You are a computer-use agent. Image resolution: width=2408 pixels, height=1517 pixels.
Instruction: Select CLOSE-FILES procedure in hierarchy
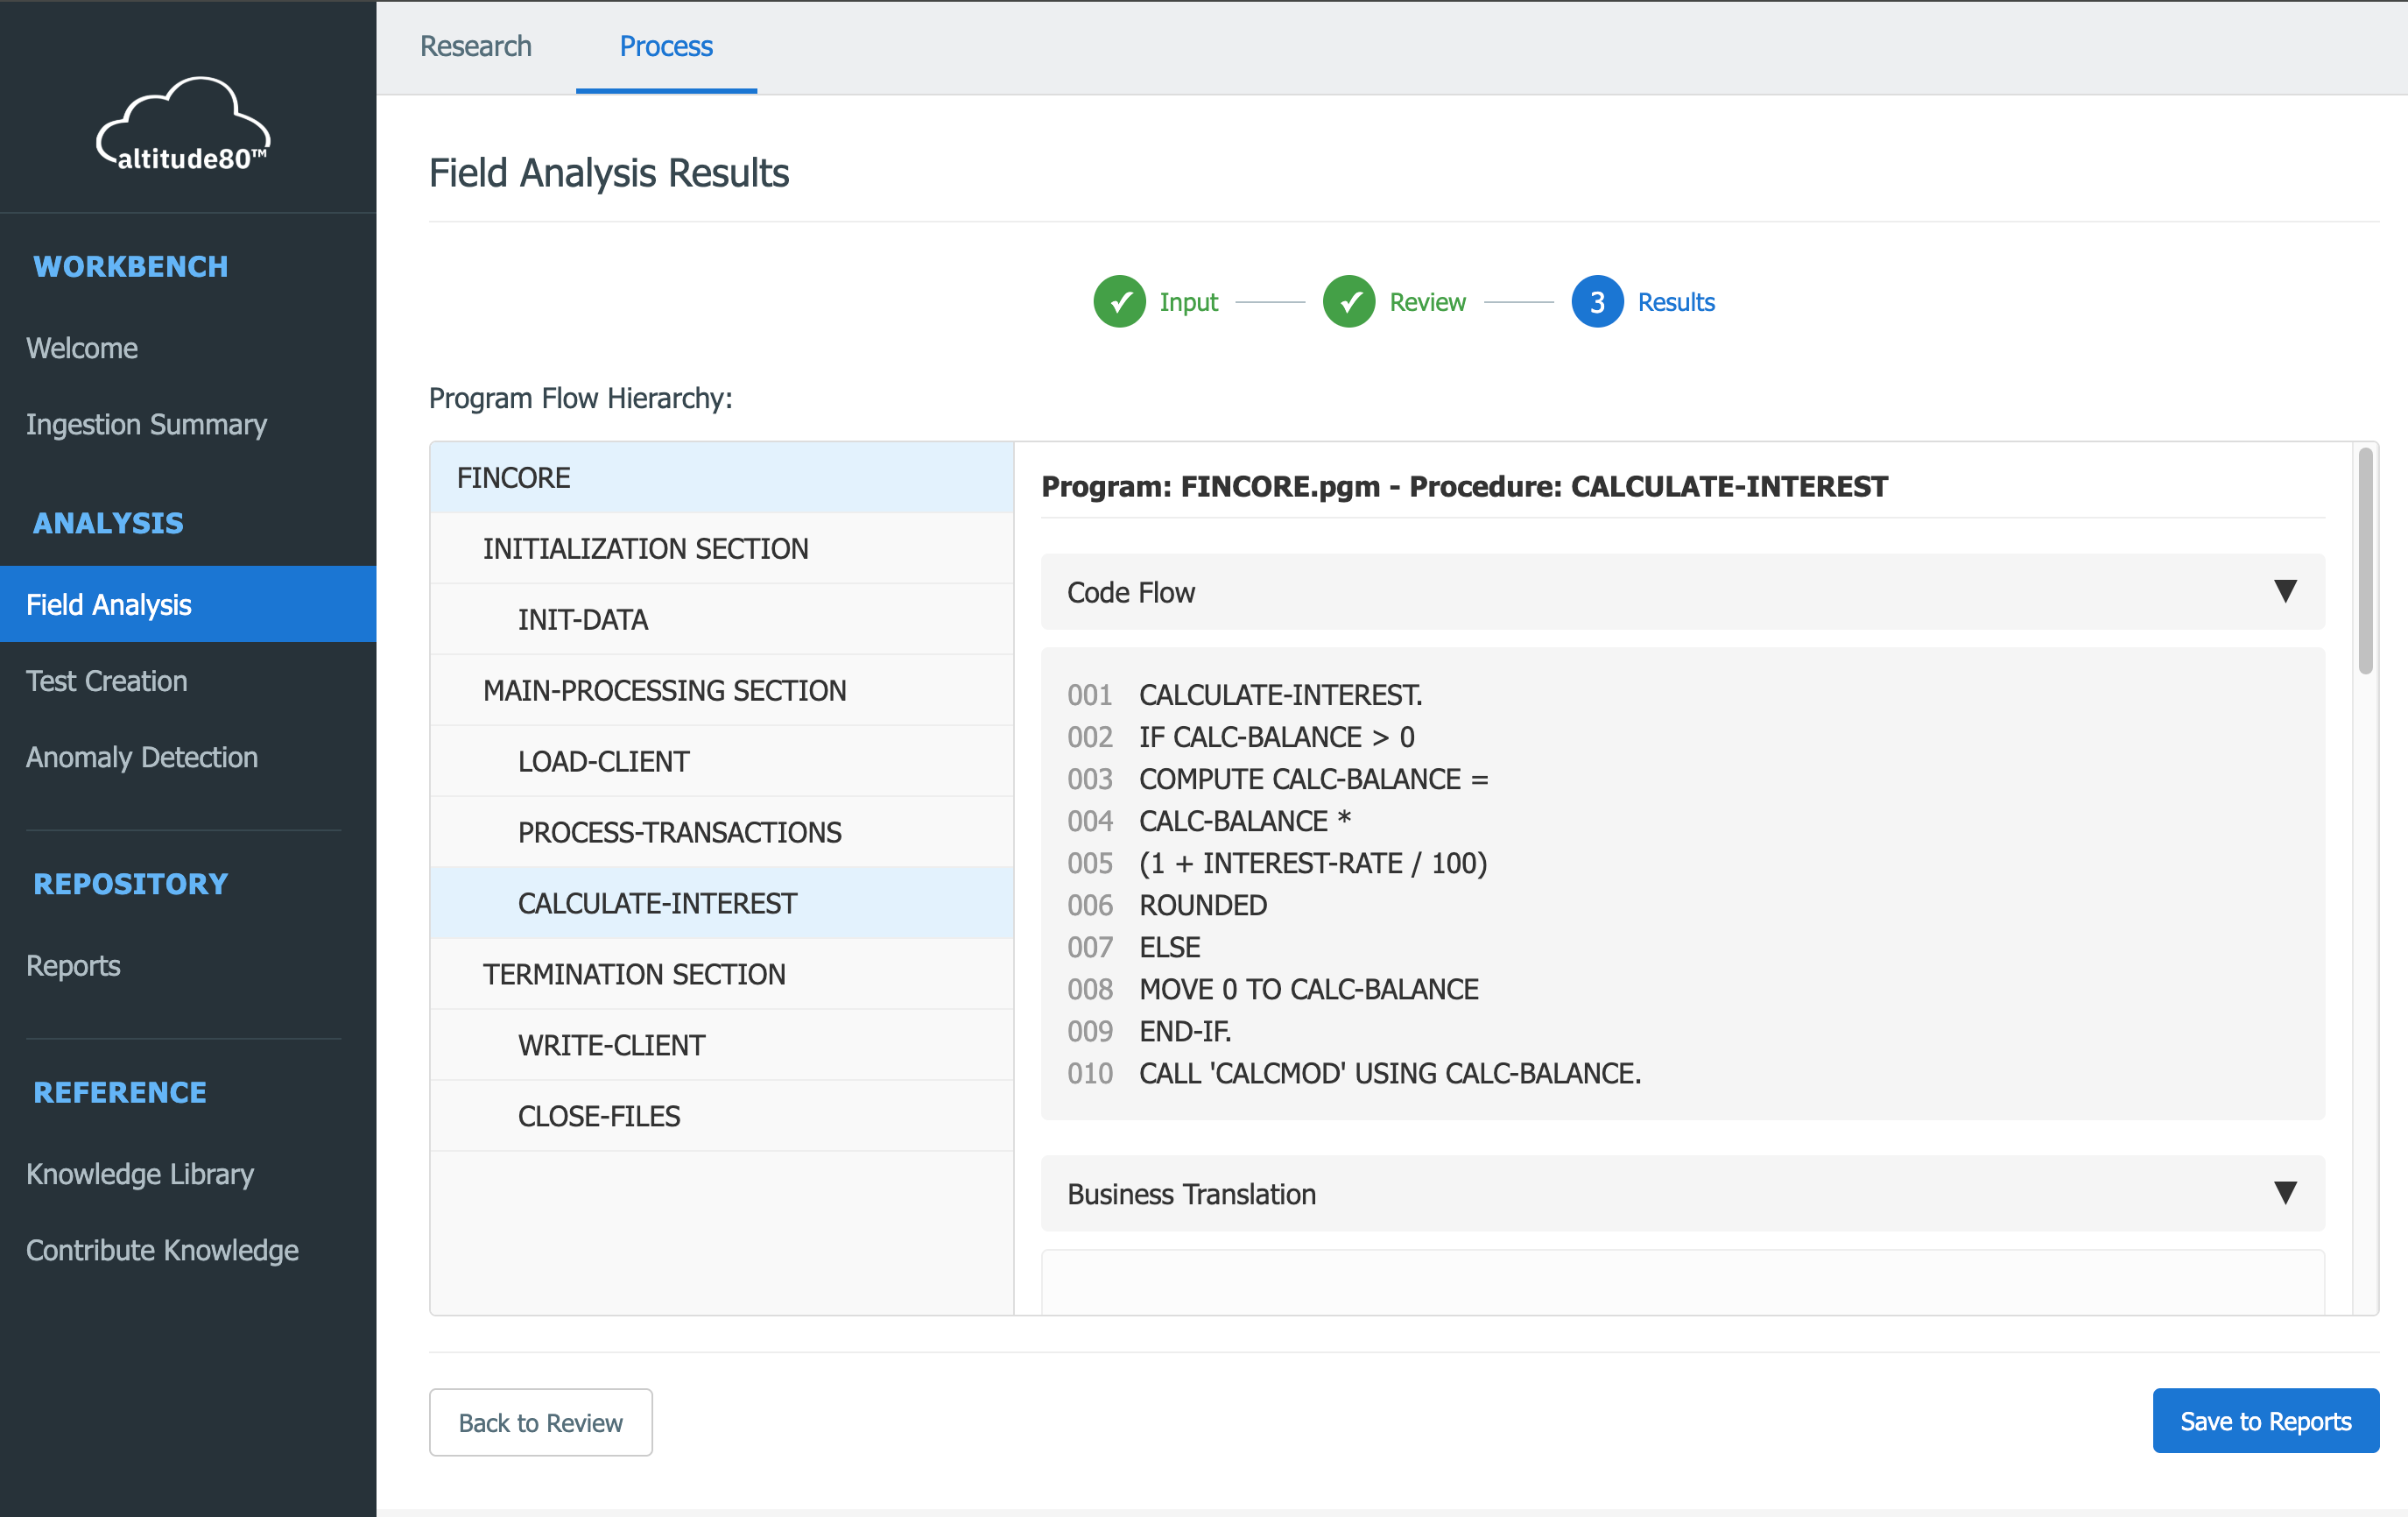coord(721,1117)
